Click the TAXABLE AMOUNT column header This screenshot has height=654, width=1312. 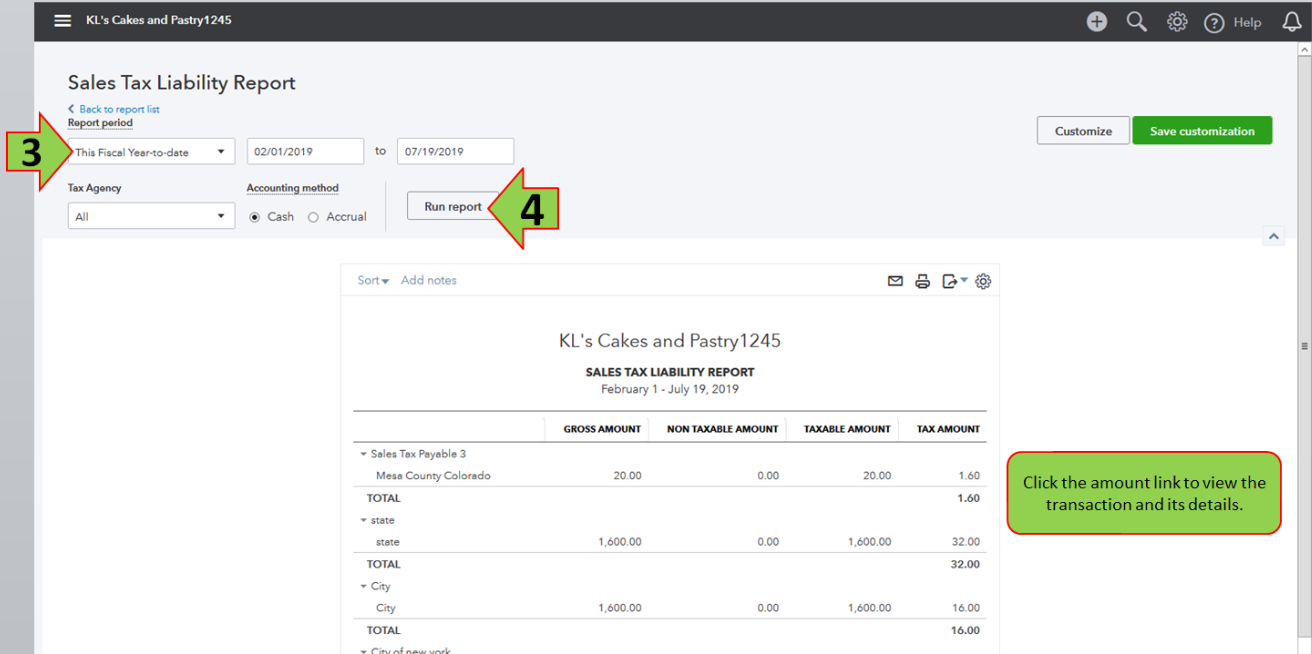847,429
